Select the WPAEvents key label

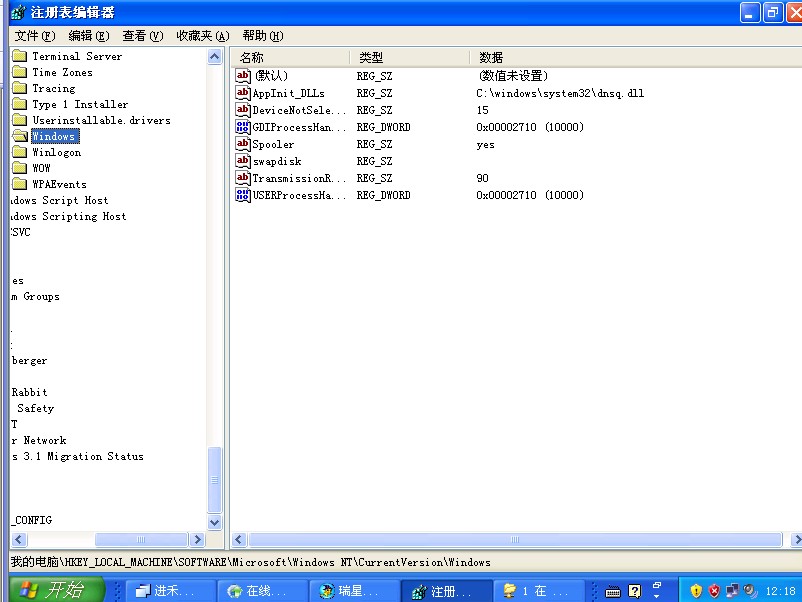[59, 184]
